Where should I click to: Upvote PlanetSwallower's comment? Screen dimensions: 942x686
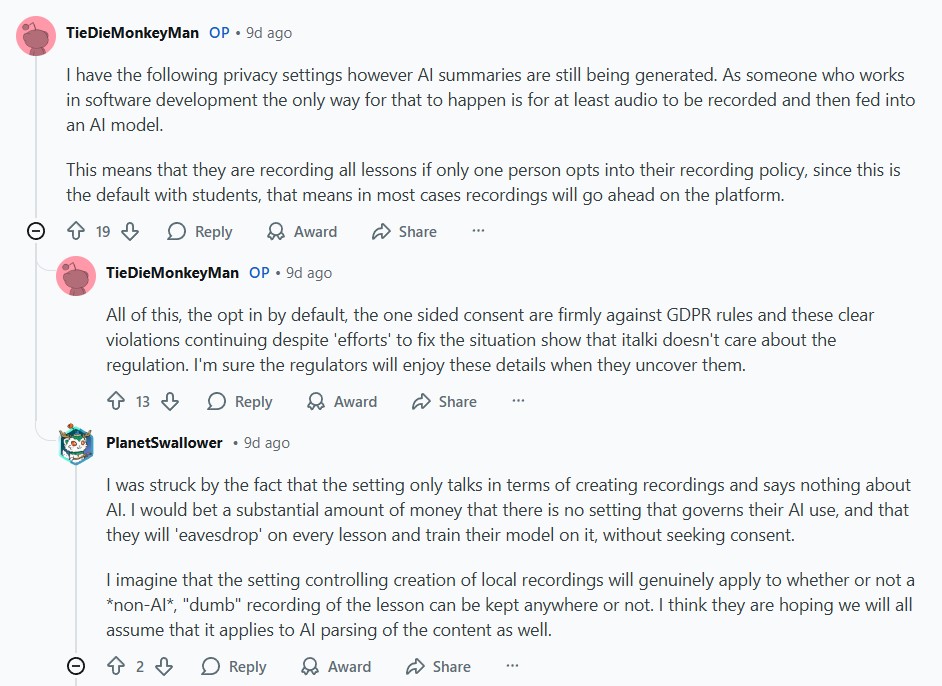tap(115, 666)
